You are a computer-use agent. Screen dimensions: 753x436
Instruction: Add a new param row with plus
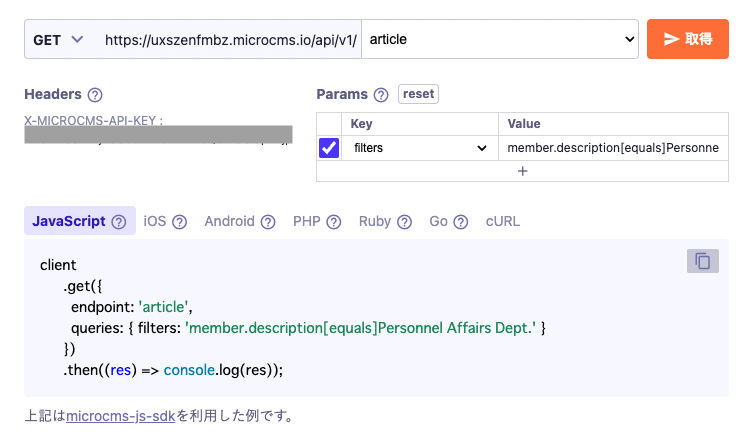[x=522, y=171]
